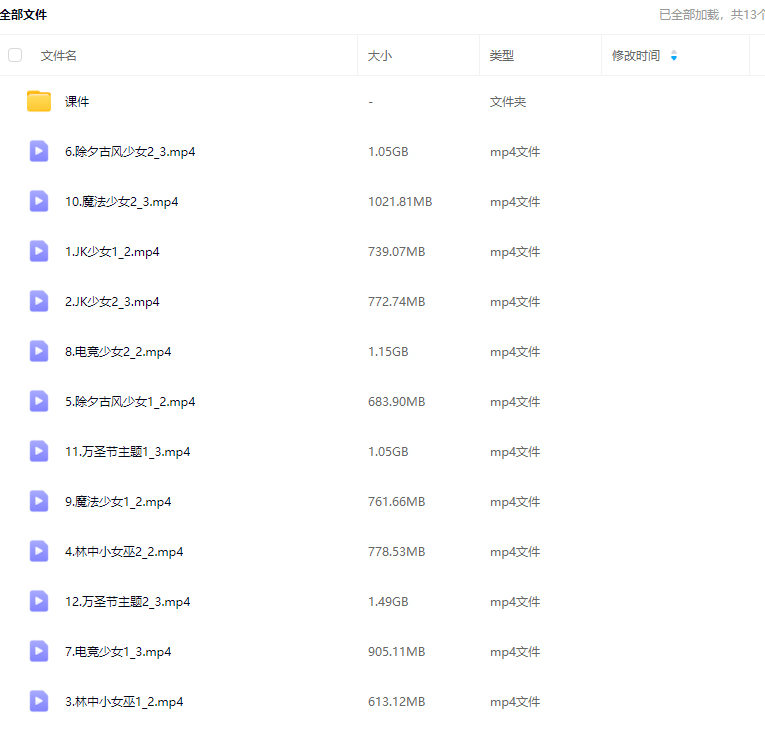Click video icon for 12.万圣节主题2_3.mp4
This screenshot has width=765, height=734.
[39, 601]
